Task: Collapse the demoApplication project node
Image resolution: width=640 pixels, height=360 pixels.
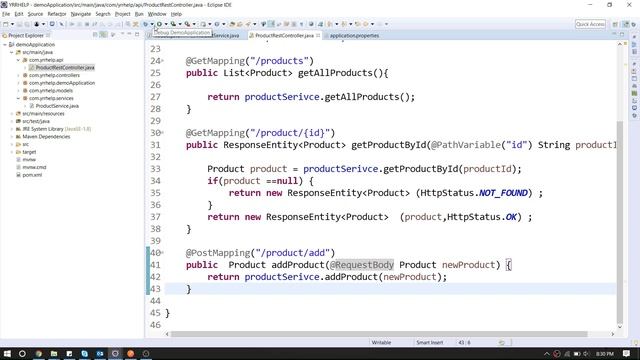Action: tap(5, 44)
